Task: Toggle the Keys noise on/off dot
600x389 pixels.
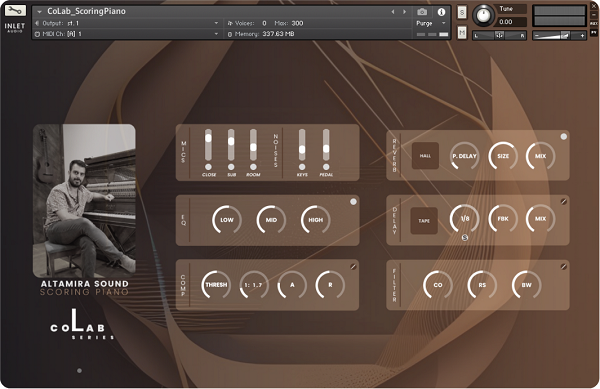Action: pyautogui.click(x=302, y=167)
